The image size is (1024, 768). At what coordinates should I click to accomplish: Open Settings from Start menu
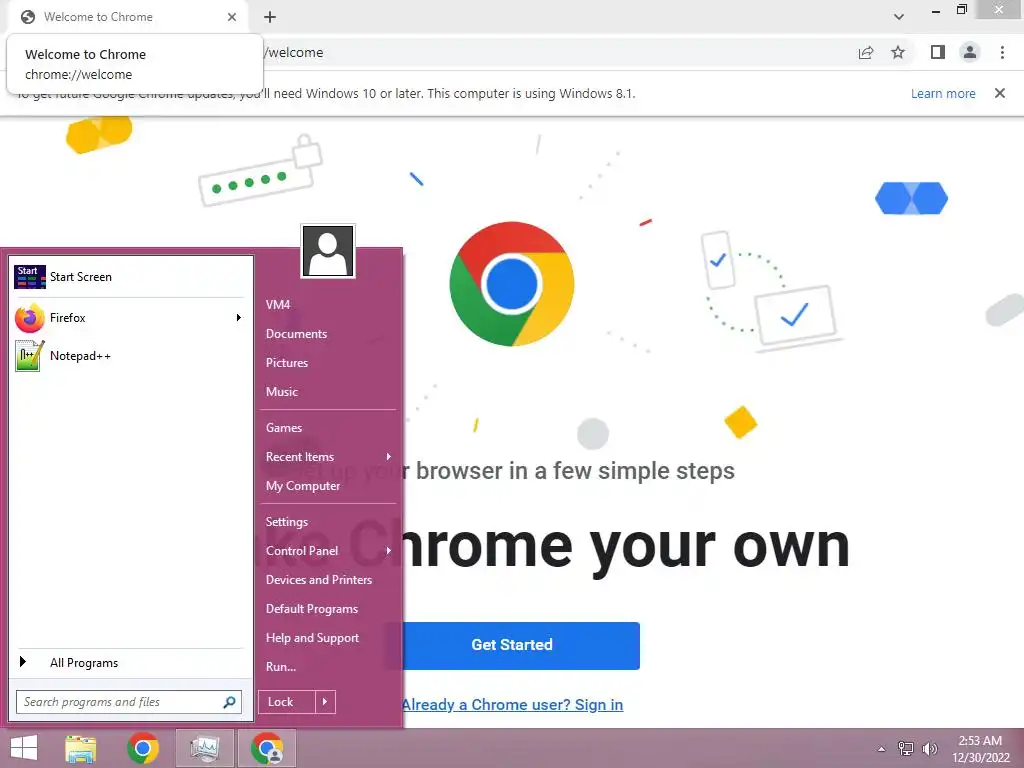coord(287,522)
